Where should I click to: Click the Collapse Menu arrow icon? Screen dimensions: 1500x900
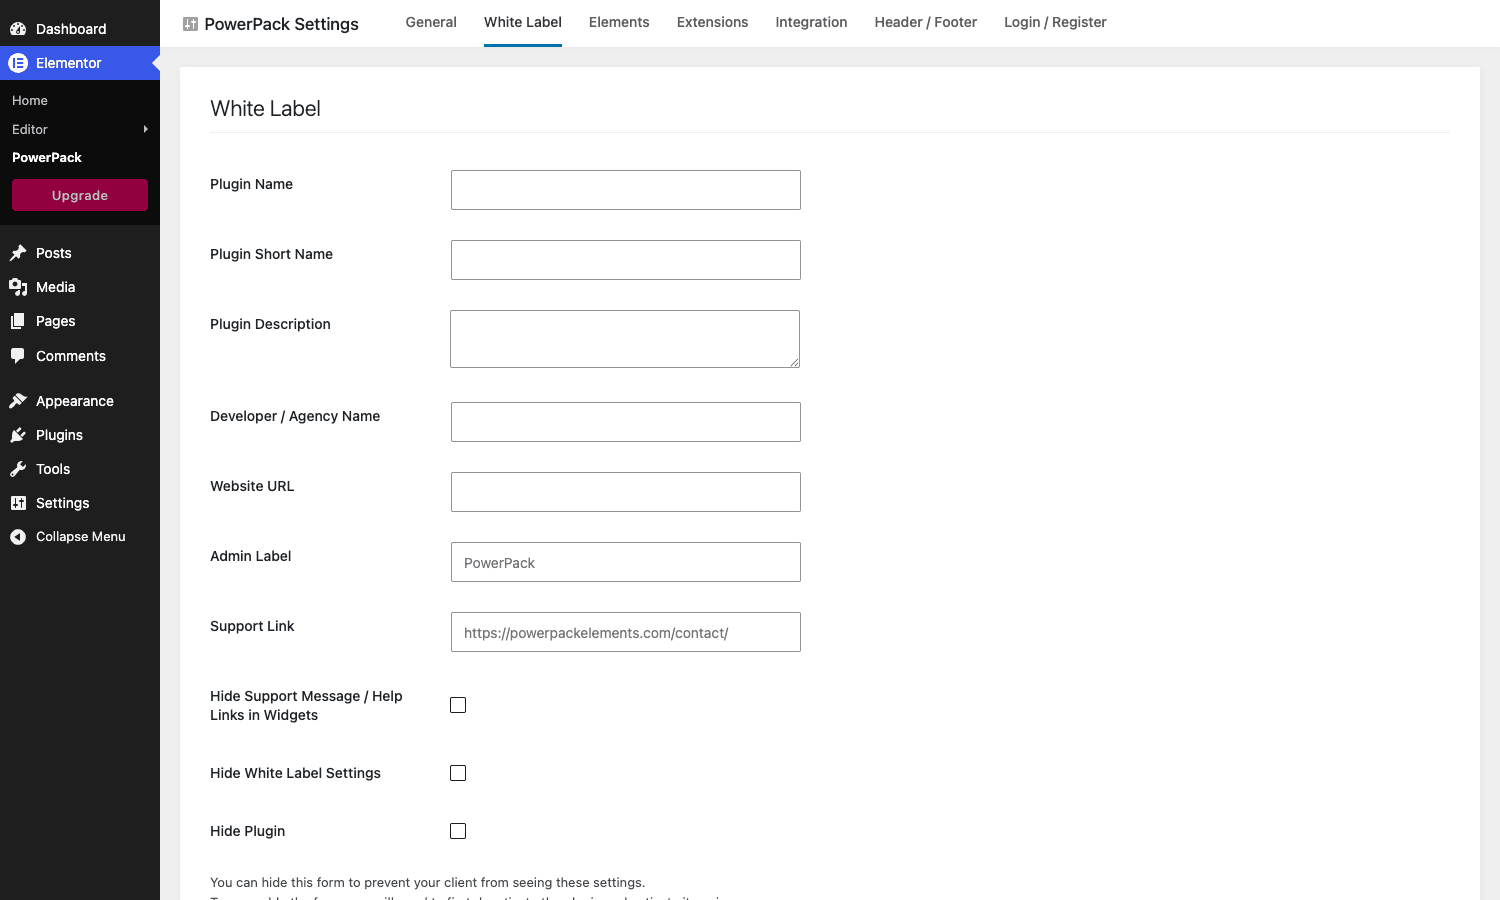18,537
